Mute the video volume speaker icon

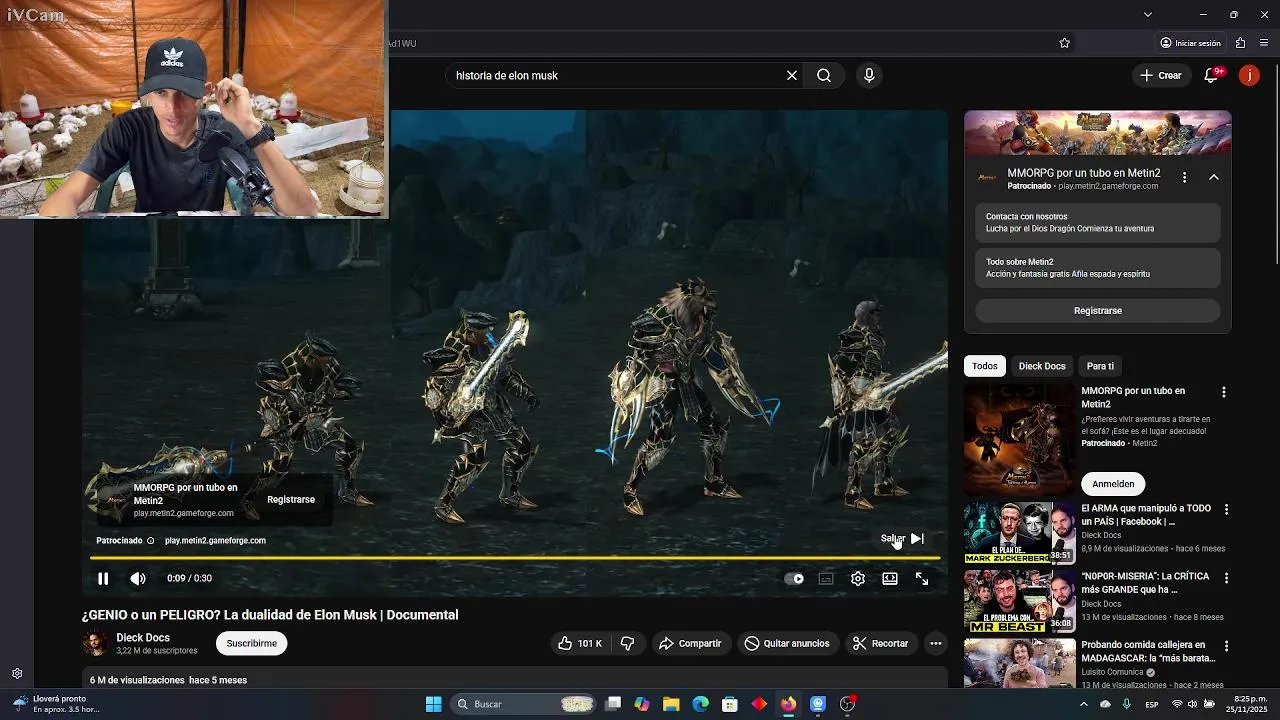[x=138, y=578]
